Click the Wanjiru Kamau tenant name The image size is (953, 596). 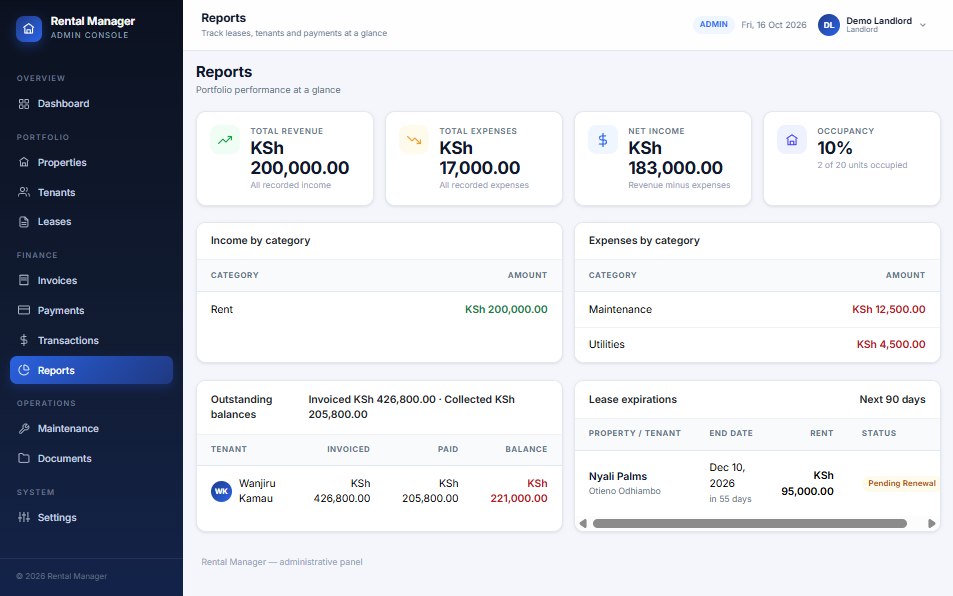(256, 491)
